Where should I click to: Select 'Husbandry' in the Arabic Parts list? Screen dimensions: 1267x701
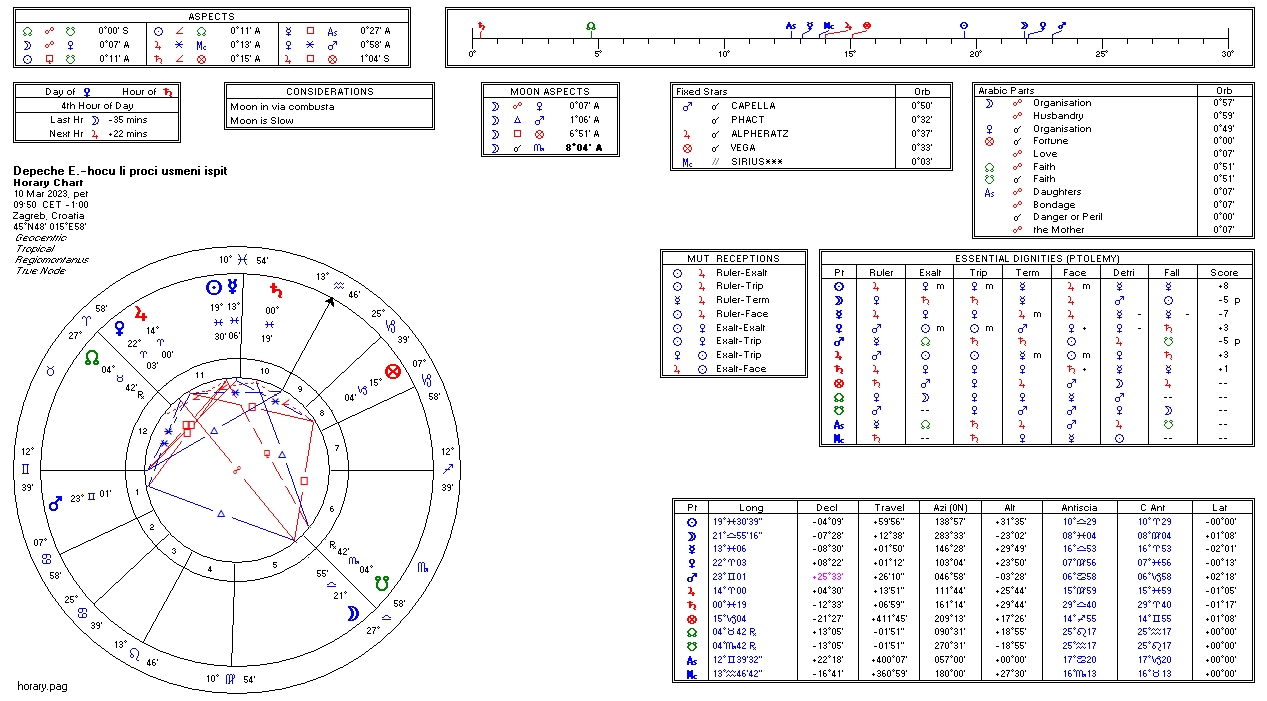(x=1058, y=115)
